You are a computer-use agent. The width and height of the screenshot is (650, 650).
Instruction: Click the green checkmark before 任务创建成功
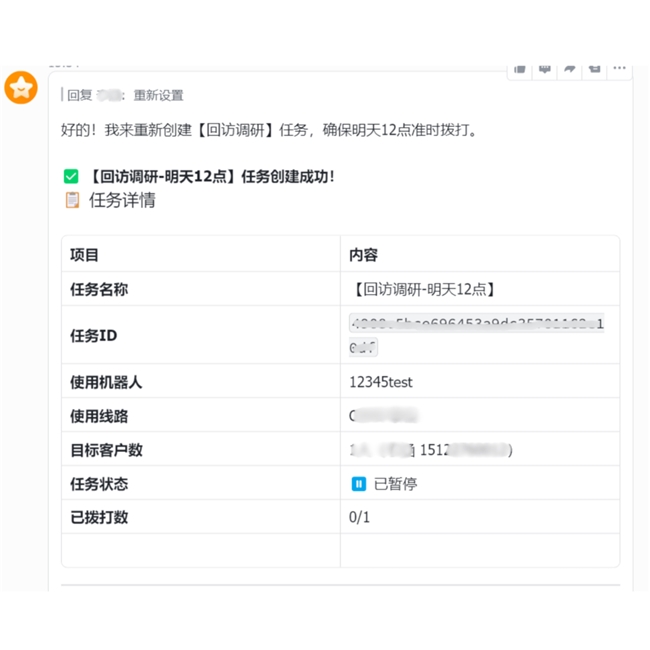coord(71,177)
